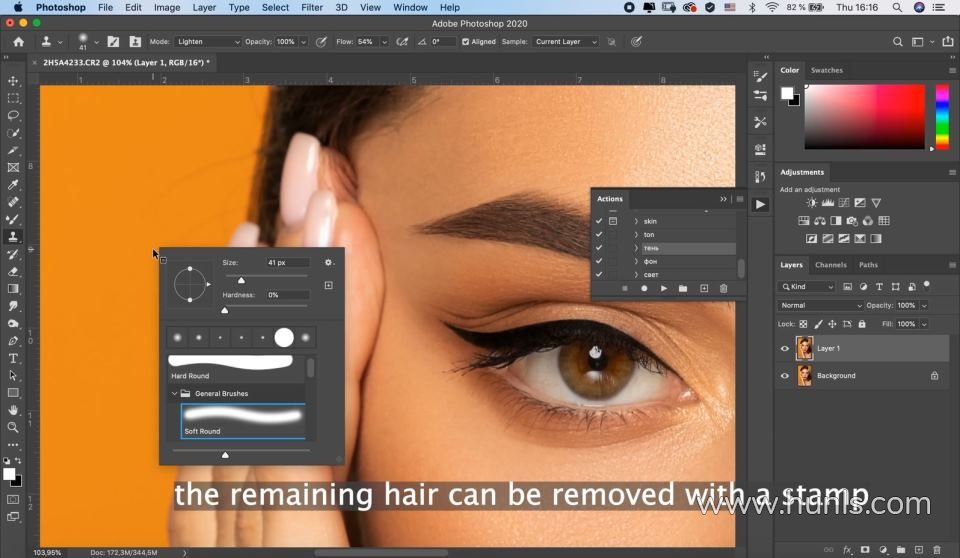Play the selected action in Actions panel

[x=663, y=288]
